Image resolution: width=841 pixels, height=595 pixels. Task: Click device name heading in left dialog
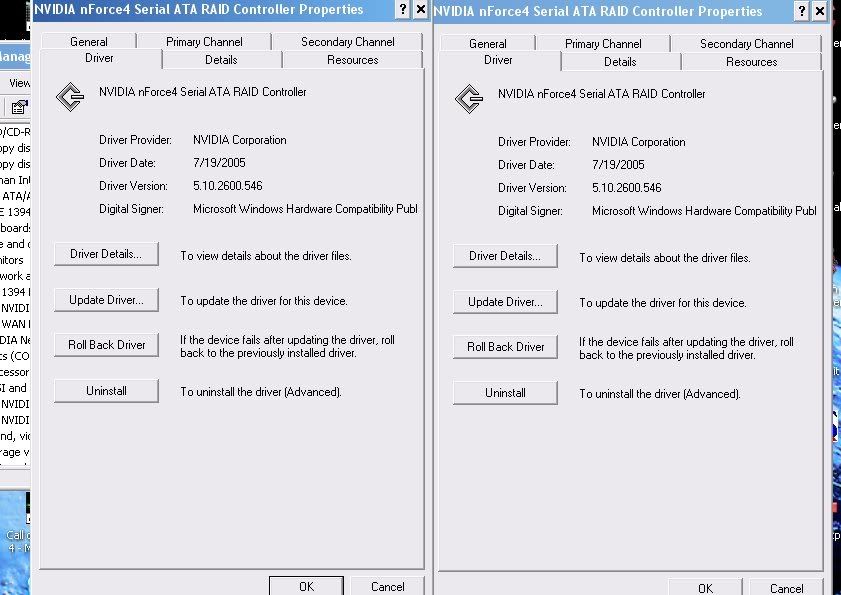(203, 92)
